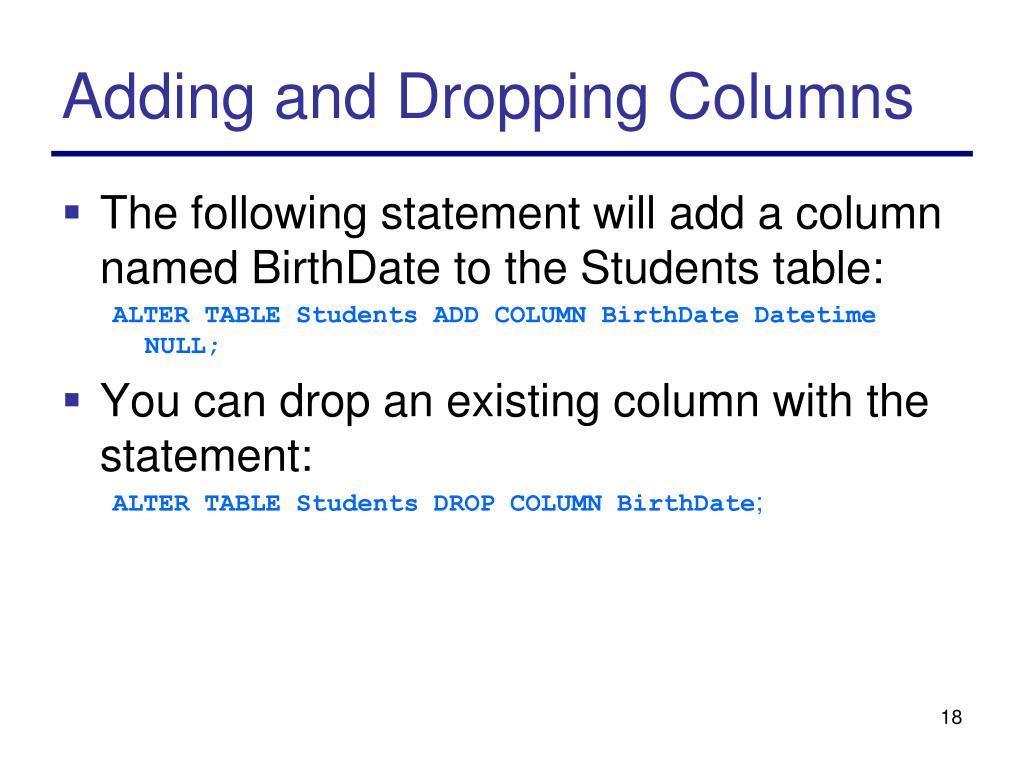Click the text 'named BirthDate to the Students table:'

tap(492, 268)
